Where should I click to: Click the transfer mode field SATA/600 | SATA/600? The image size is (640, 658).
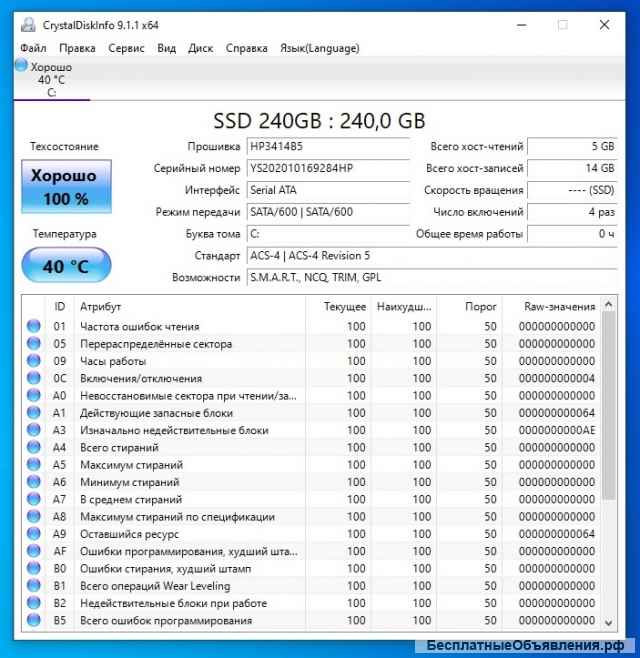[328, 212]
